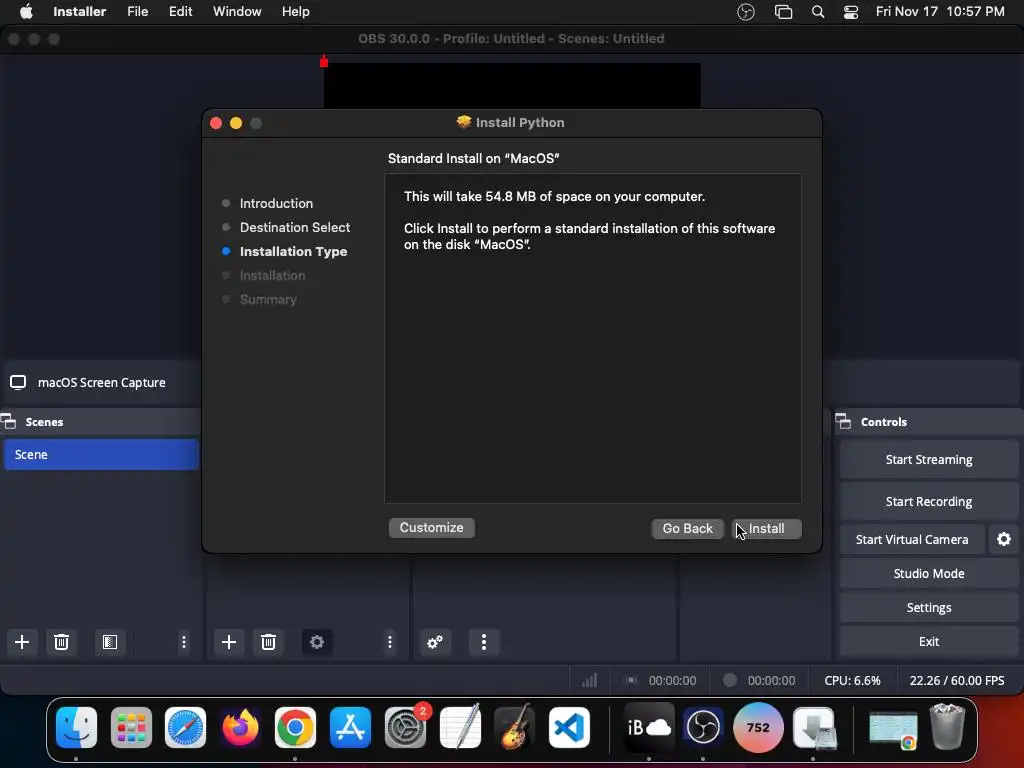This screenshot has height=768, width=1024.
Task: Click Start Streaming in OBS Controls
Action: point(929,460)
